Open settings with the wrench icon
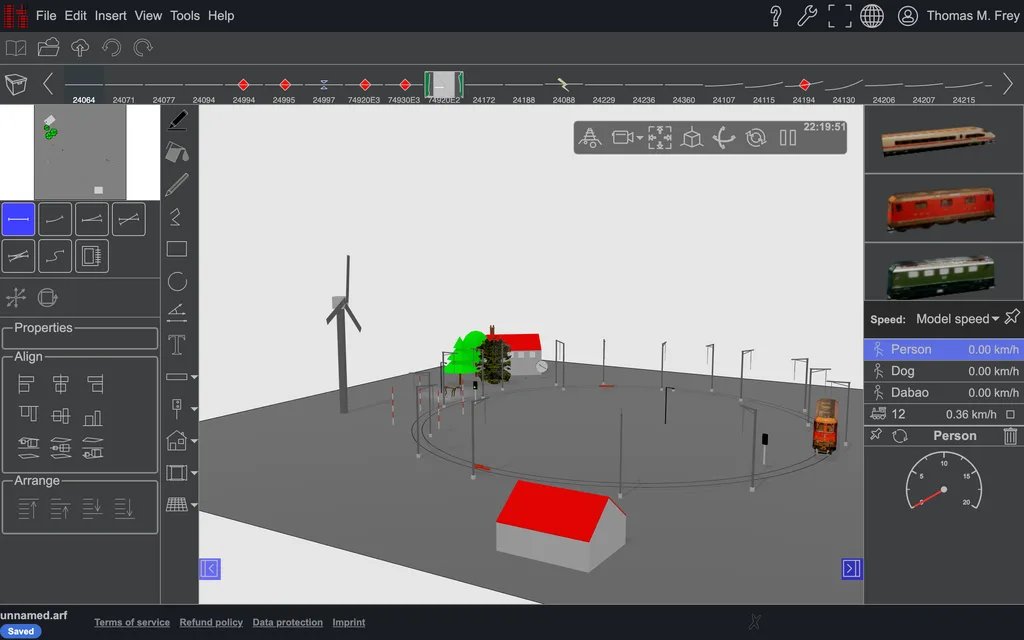The image size is (1024, 640). [807, 16]
